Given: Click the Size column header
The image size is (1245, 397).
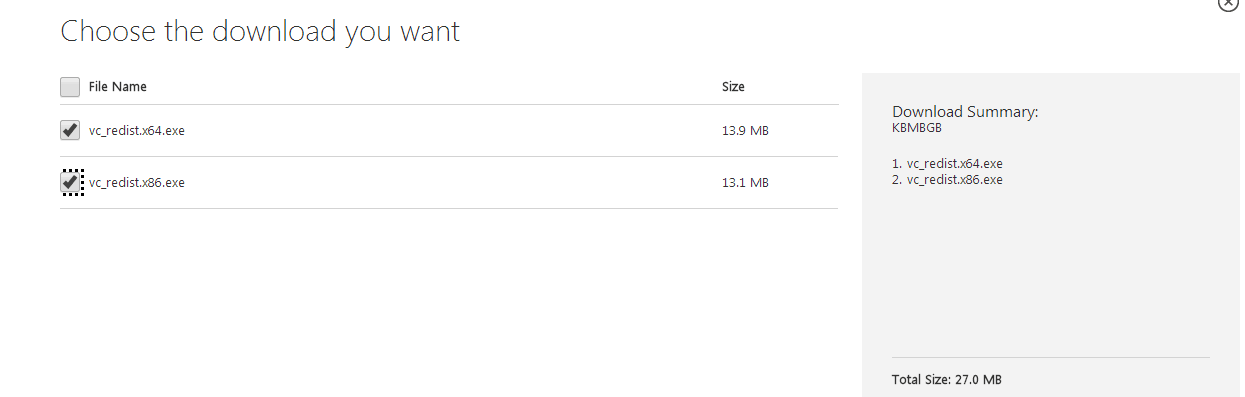Looking at the screenshot, I should pyautogui.click(x=733, y=87).
